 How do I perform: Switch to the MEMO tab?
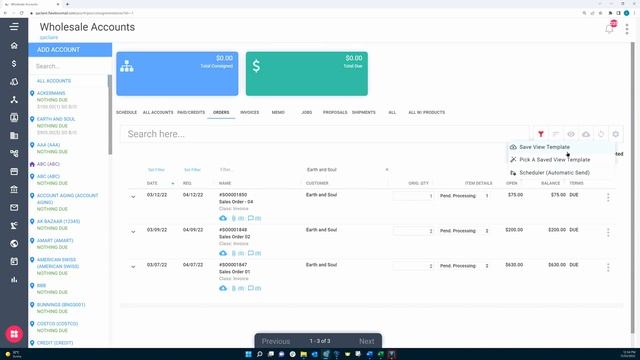coord(278,112)
